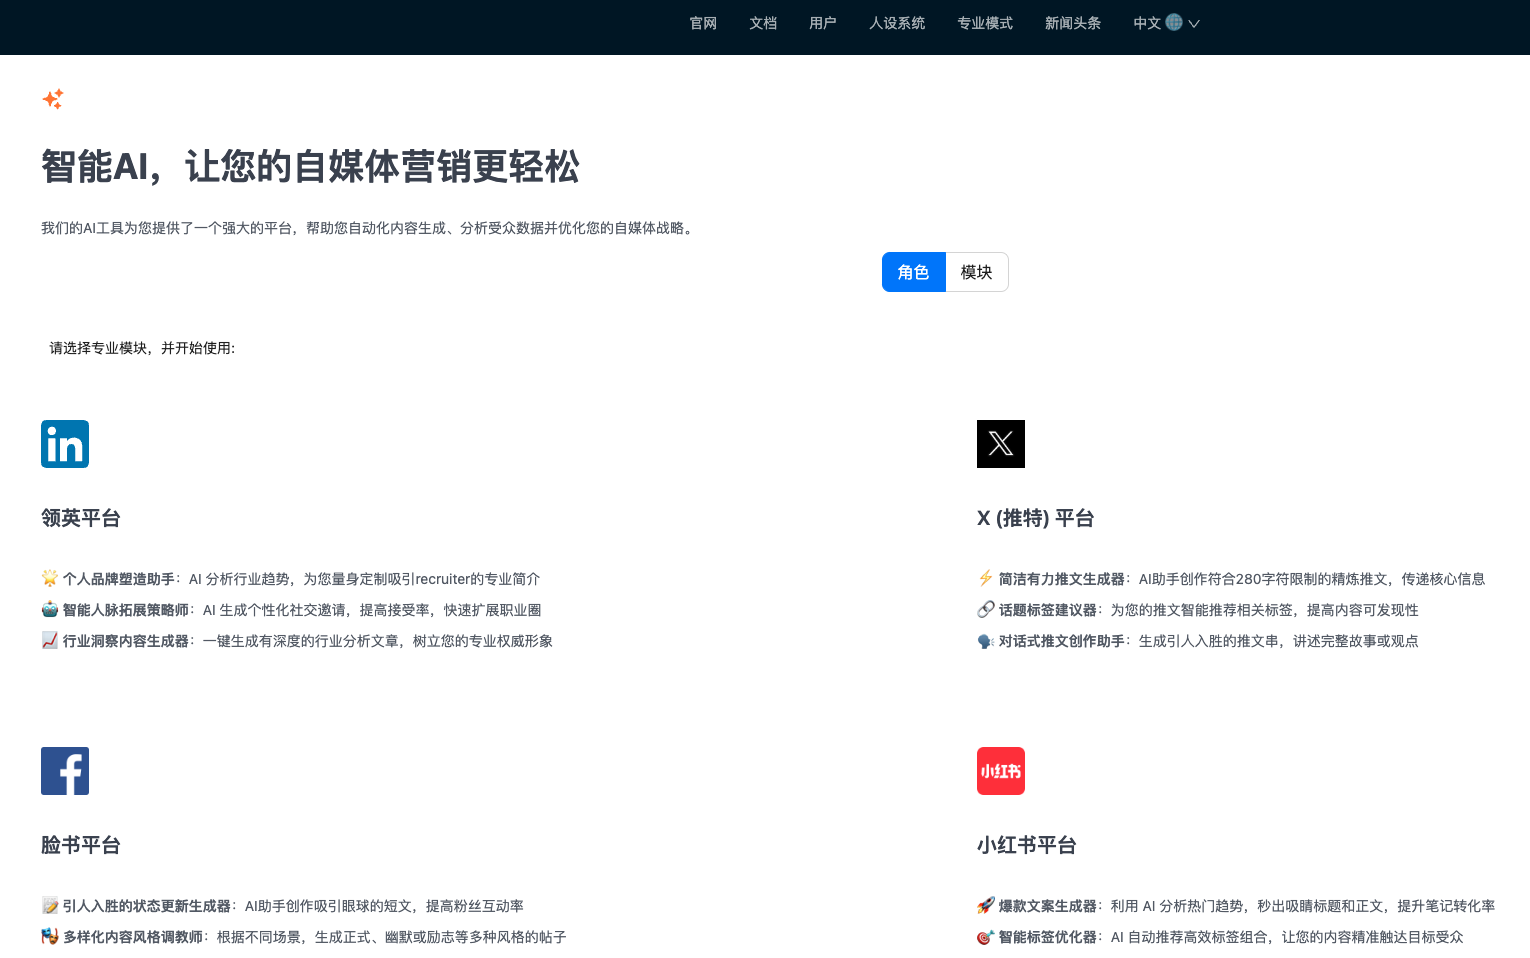This screenshot has width=1530, height=958.
Task: Open the 人设系统 nav item
Action: point(897,23)
